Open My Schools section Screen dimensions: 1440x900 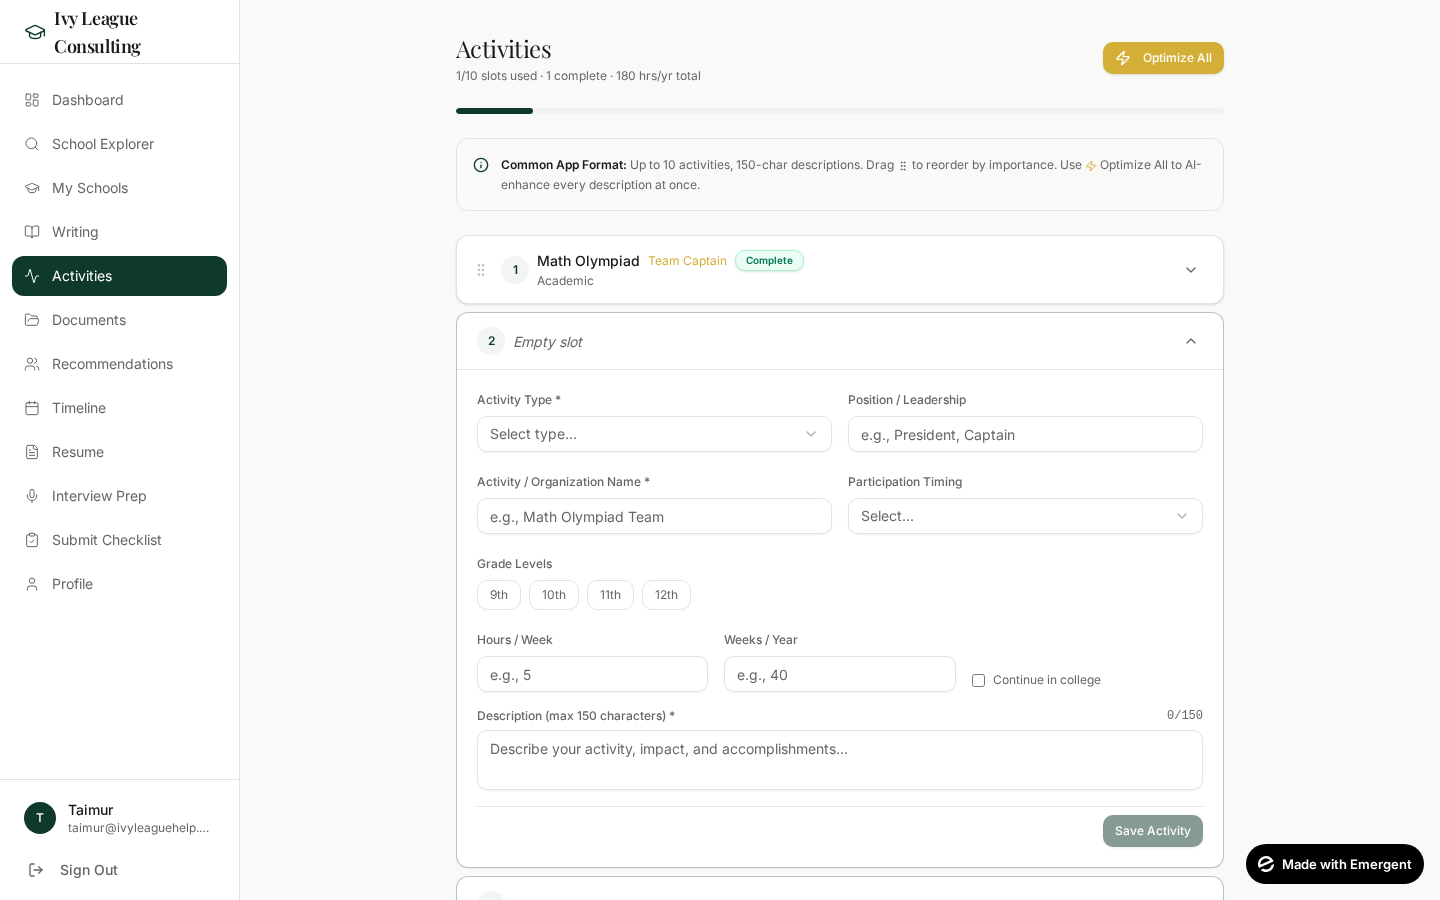pos(119,188)
